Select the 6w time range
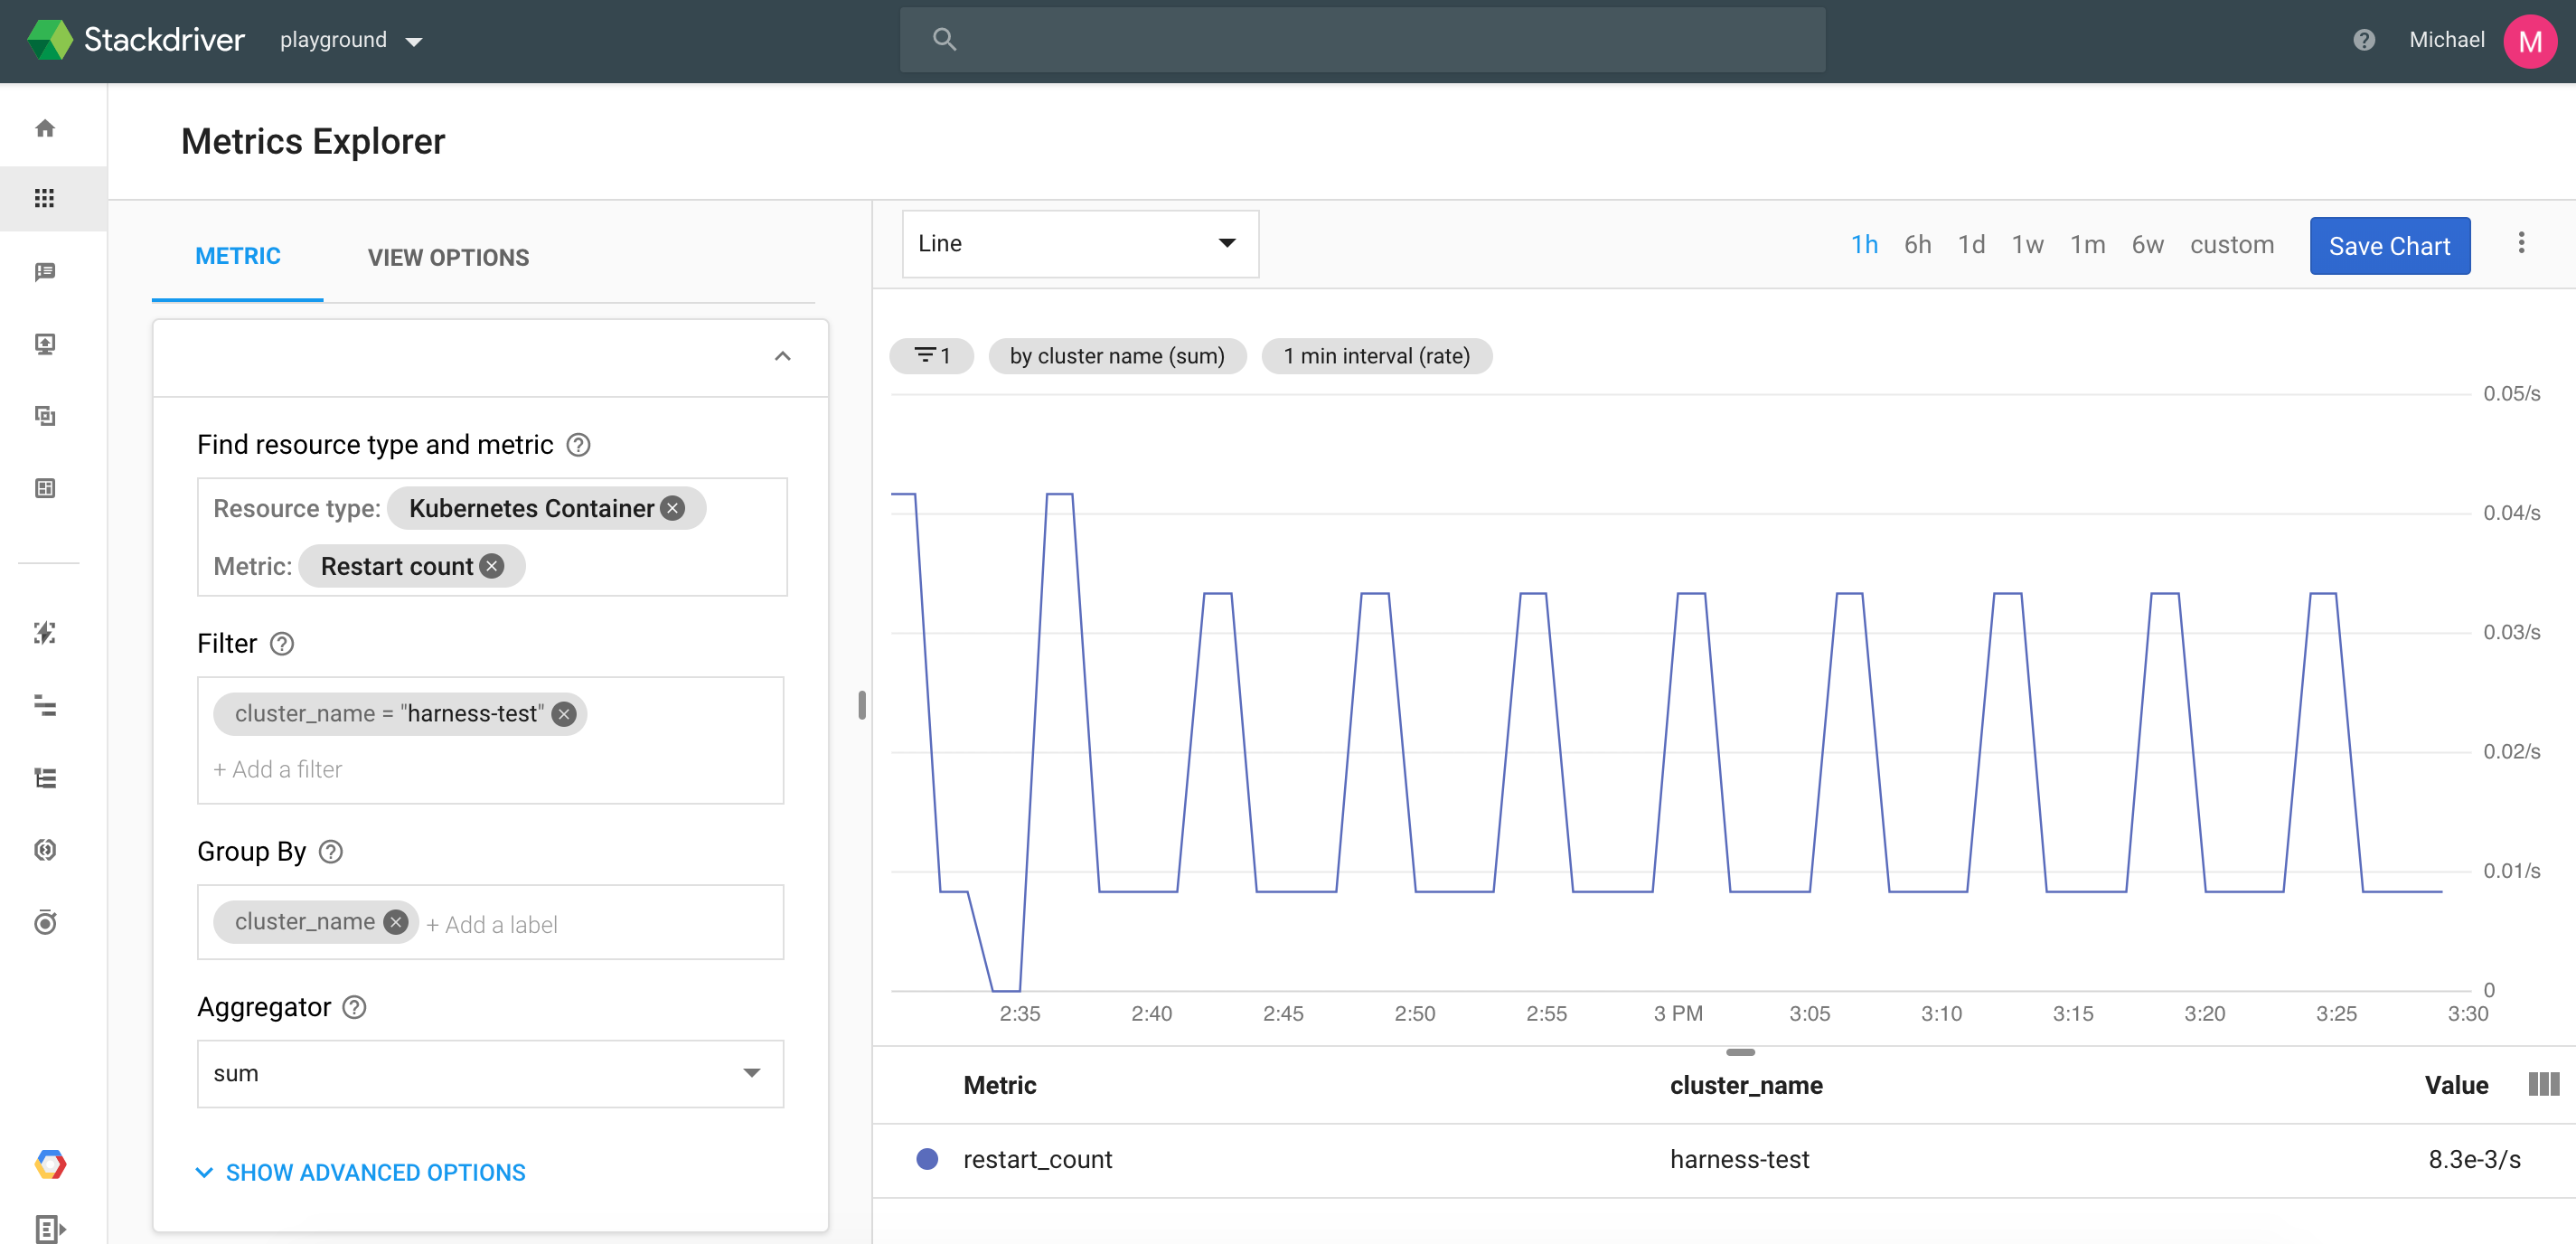Screen dimensions: 2576x1244 2147,245
